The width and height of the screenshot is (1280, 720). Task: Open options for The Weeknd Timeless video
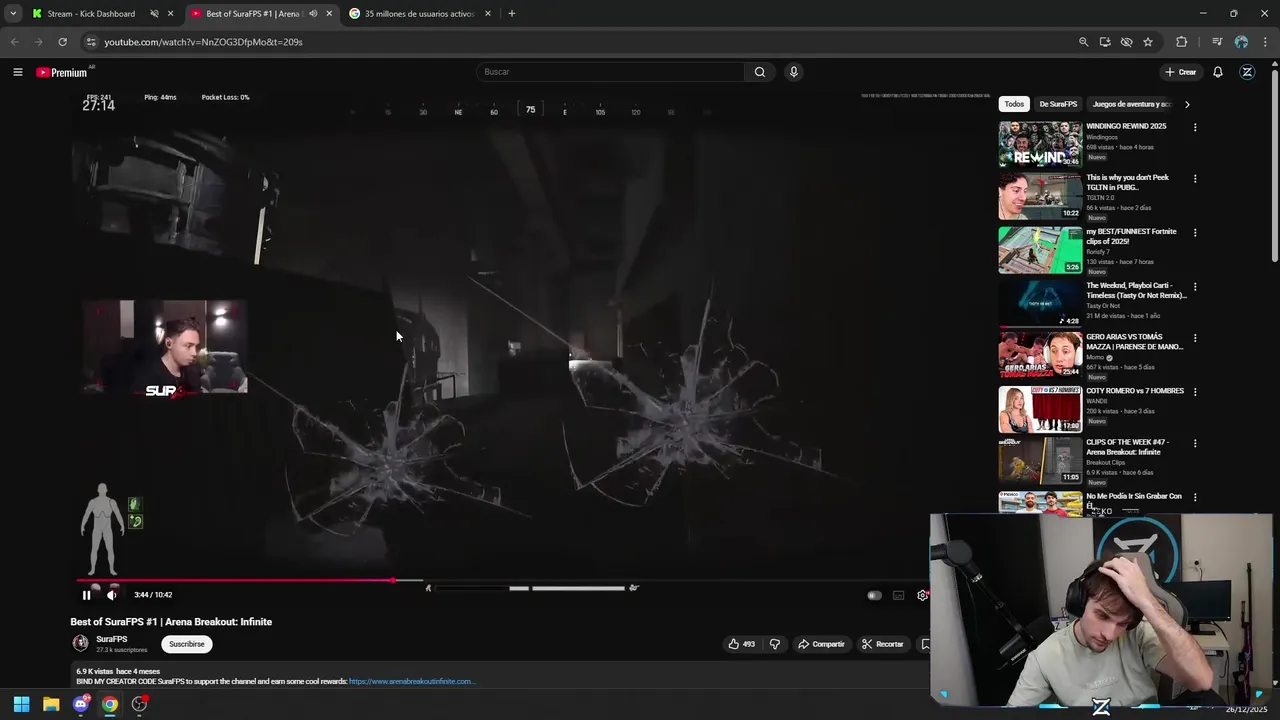(x=1195, y=287)
